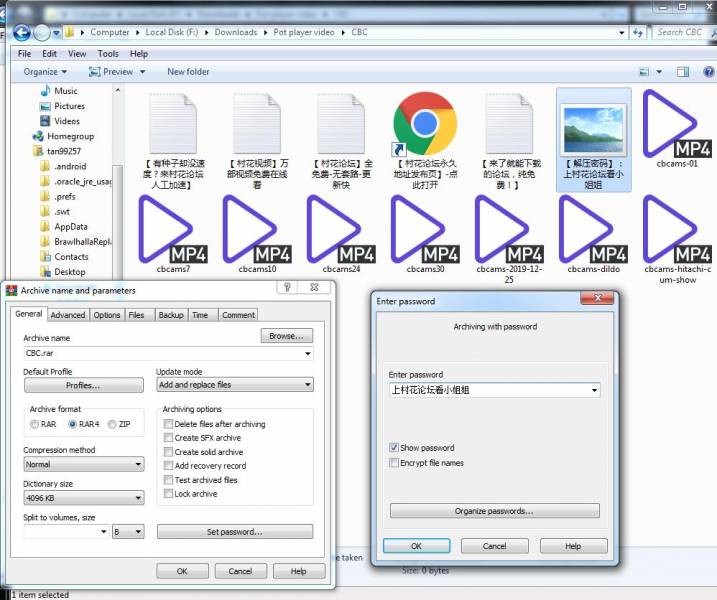This screenshot has height=600, width=717.
Task: Click the Organize passwords button
Action: click(x=494, y=511)
